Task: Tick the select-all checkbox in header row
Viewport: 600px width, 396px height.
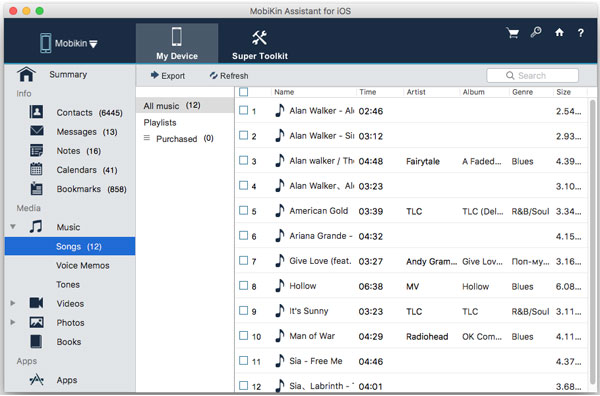Action: click(x=243, y=92)
